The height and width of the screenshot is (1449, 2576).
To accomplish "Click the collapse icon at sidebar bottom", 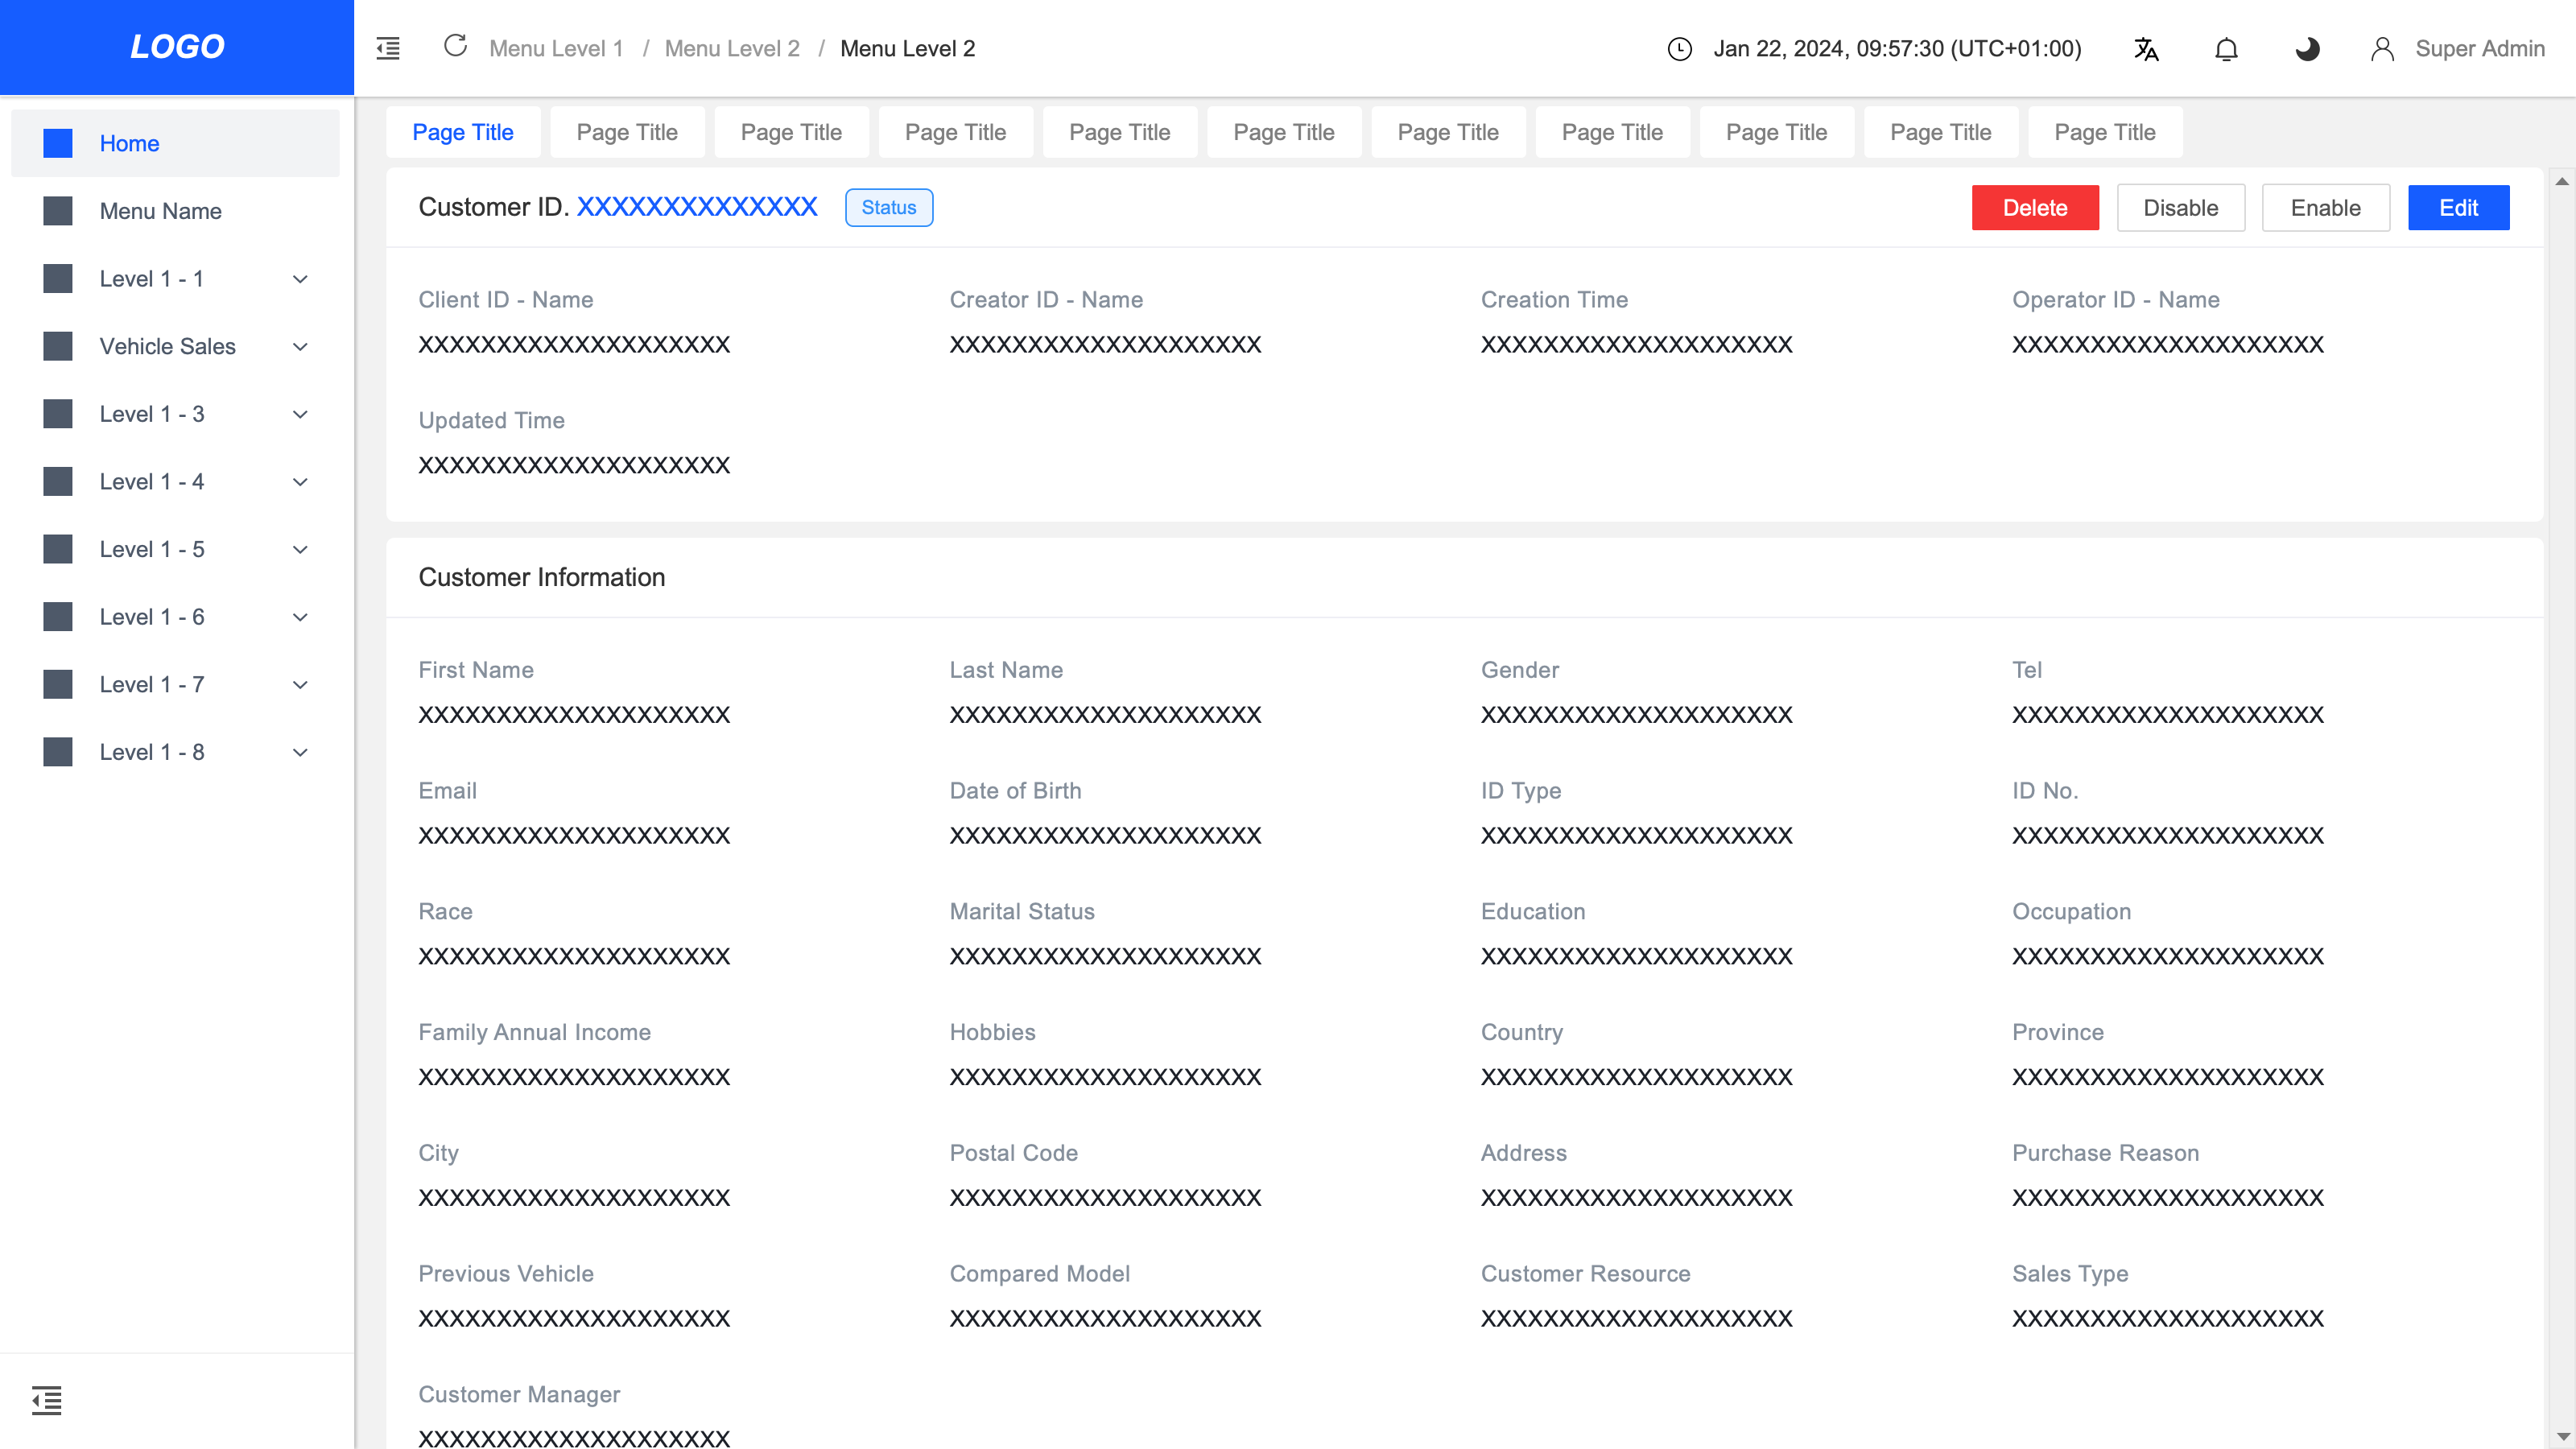I will pos(46,1400).
